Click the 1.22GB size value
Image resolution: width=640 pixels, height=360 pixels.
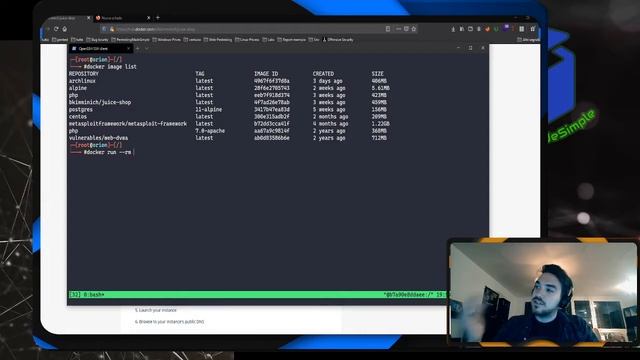pos(380,124)
